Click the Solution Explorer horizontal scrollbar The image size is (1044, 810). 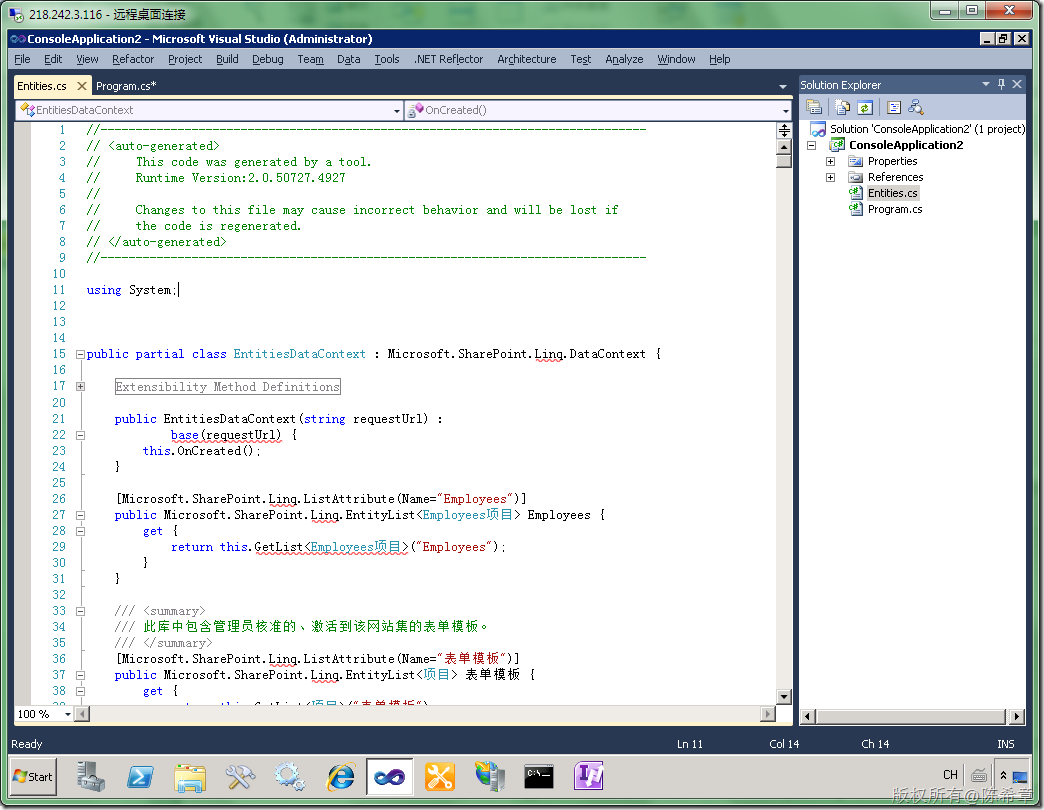pos(911,716)
